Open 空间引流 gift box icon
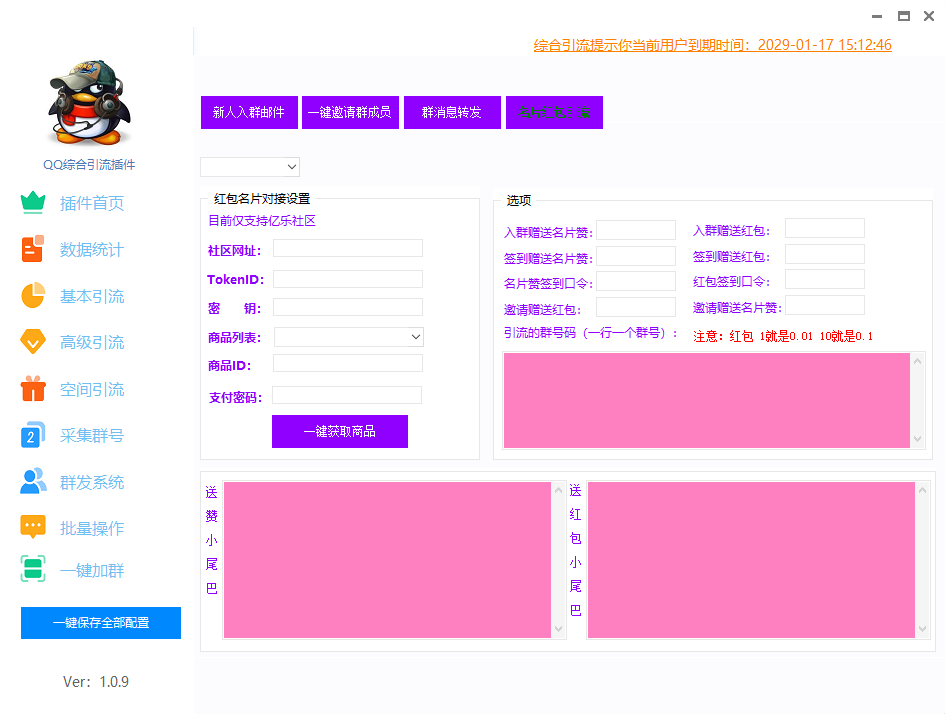 coord(33,389)
